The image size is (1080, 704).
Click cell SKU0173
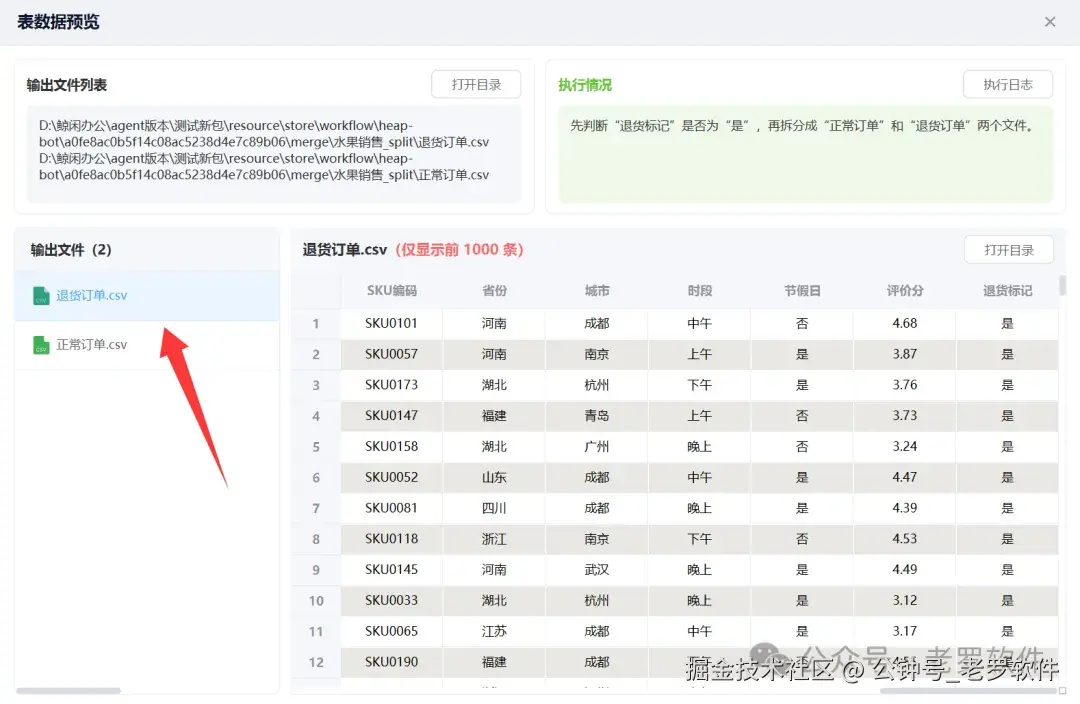(x=391, y=385)
